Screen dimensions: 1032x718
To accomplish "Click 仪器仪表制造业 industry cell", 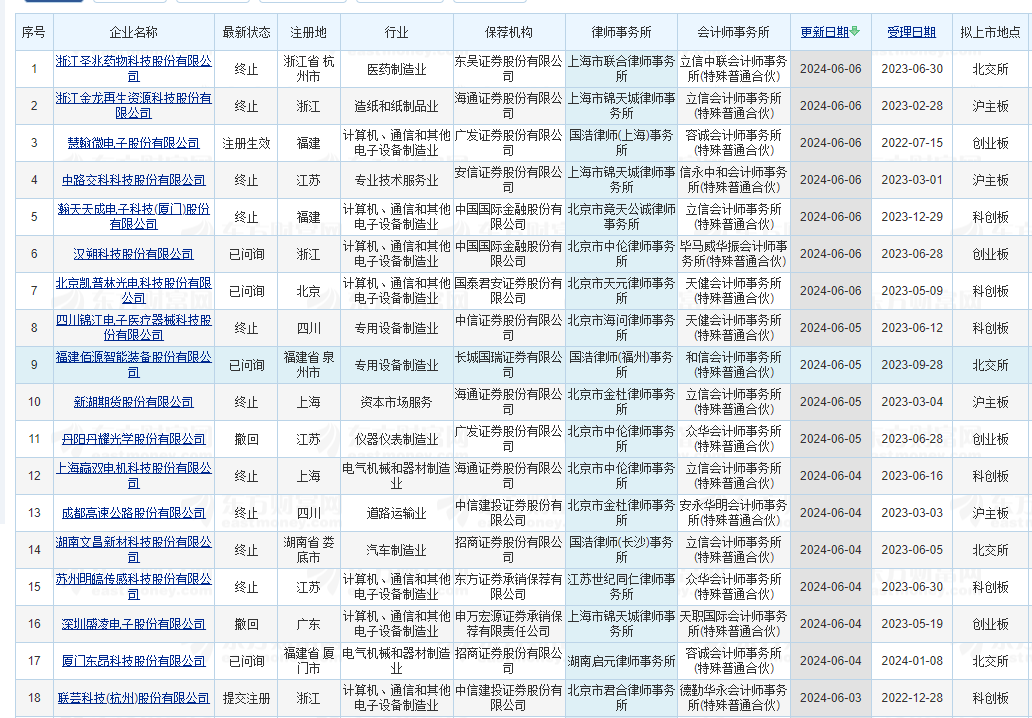I will (x=397, y=439).
